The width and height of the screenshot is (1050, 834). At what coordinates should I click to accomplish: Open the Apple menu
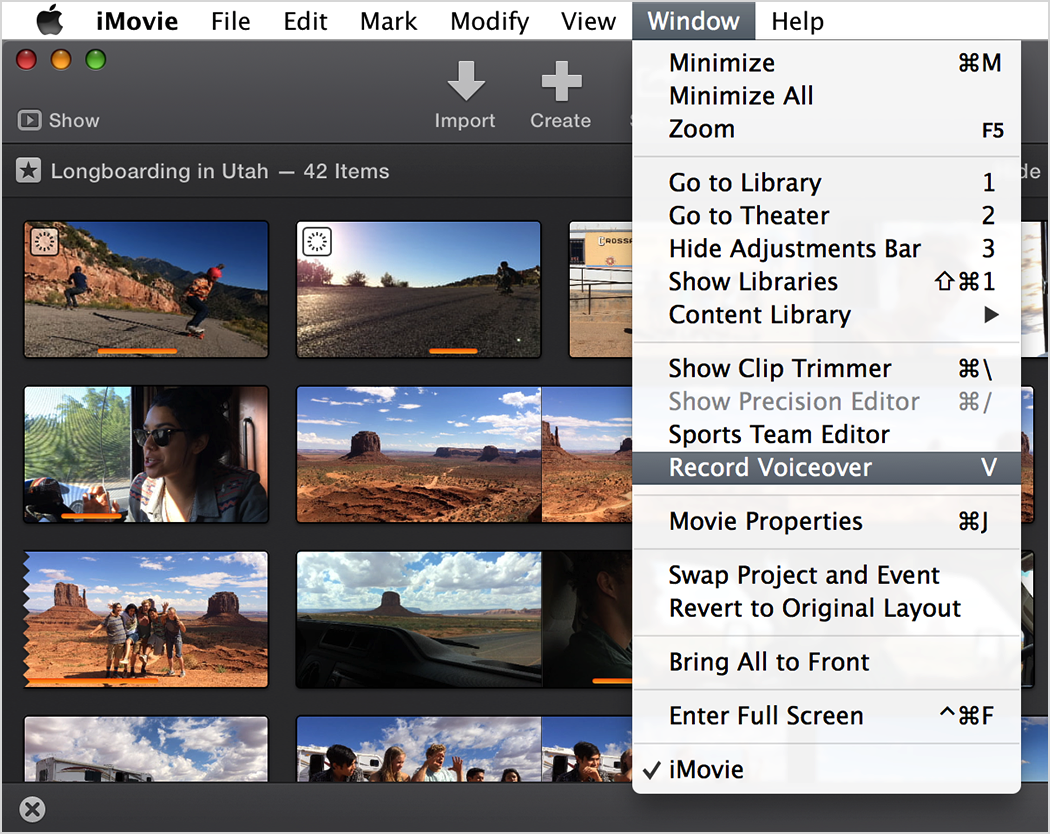(x=49, y=20)
